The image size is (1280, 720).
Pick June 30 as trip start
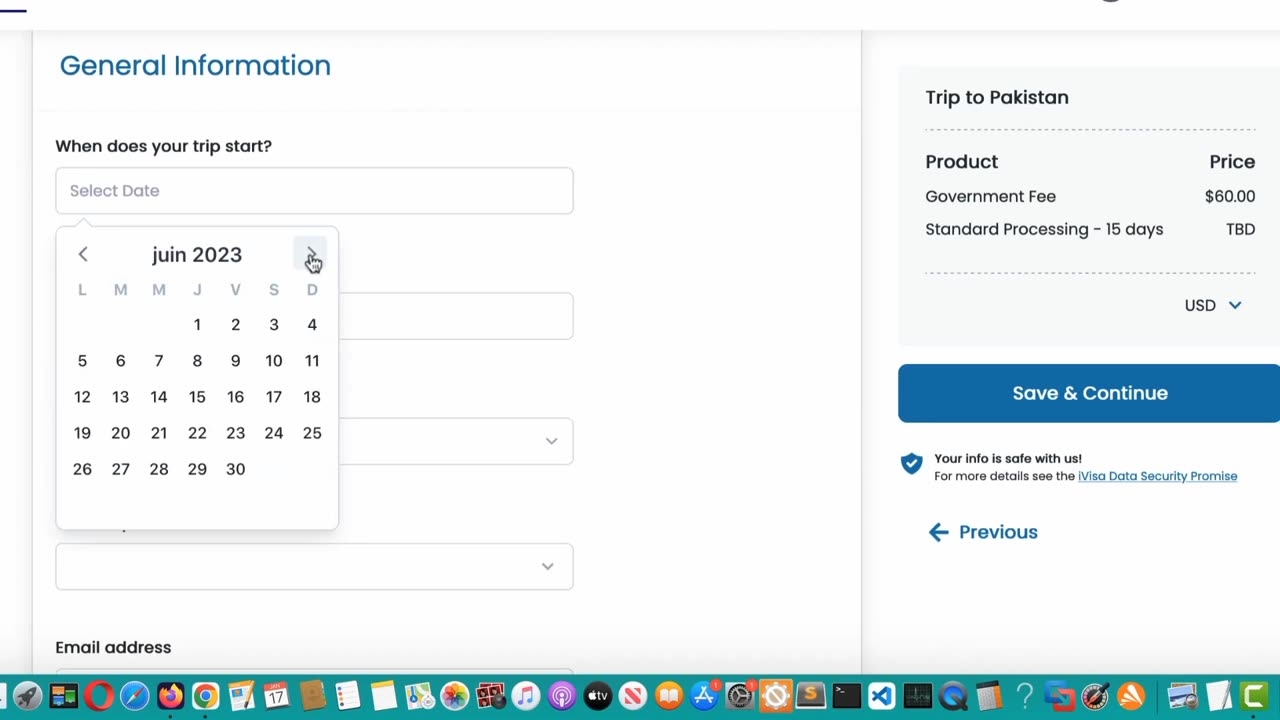[x=235, y=469]
